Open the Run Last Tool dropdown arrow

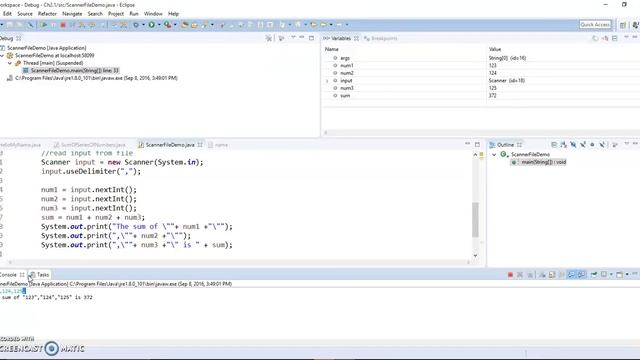tap(175, 25)
